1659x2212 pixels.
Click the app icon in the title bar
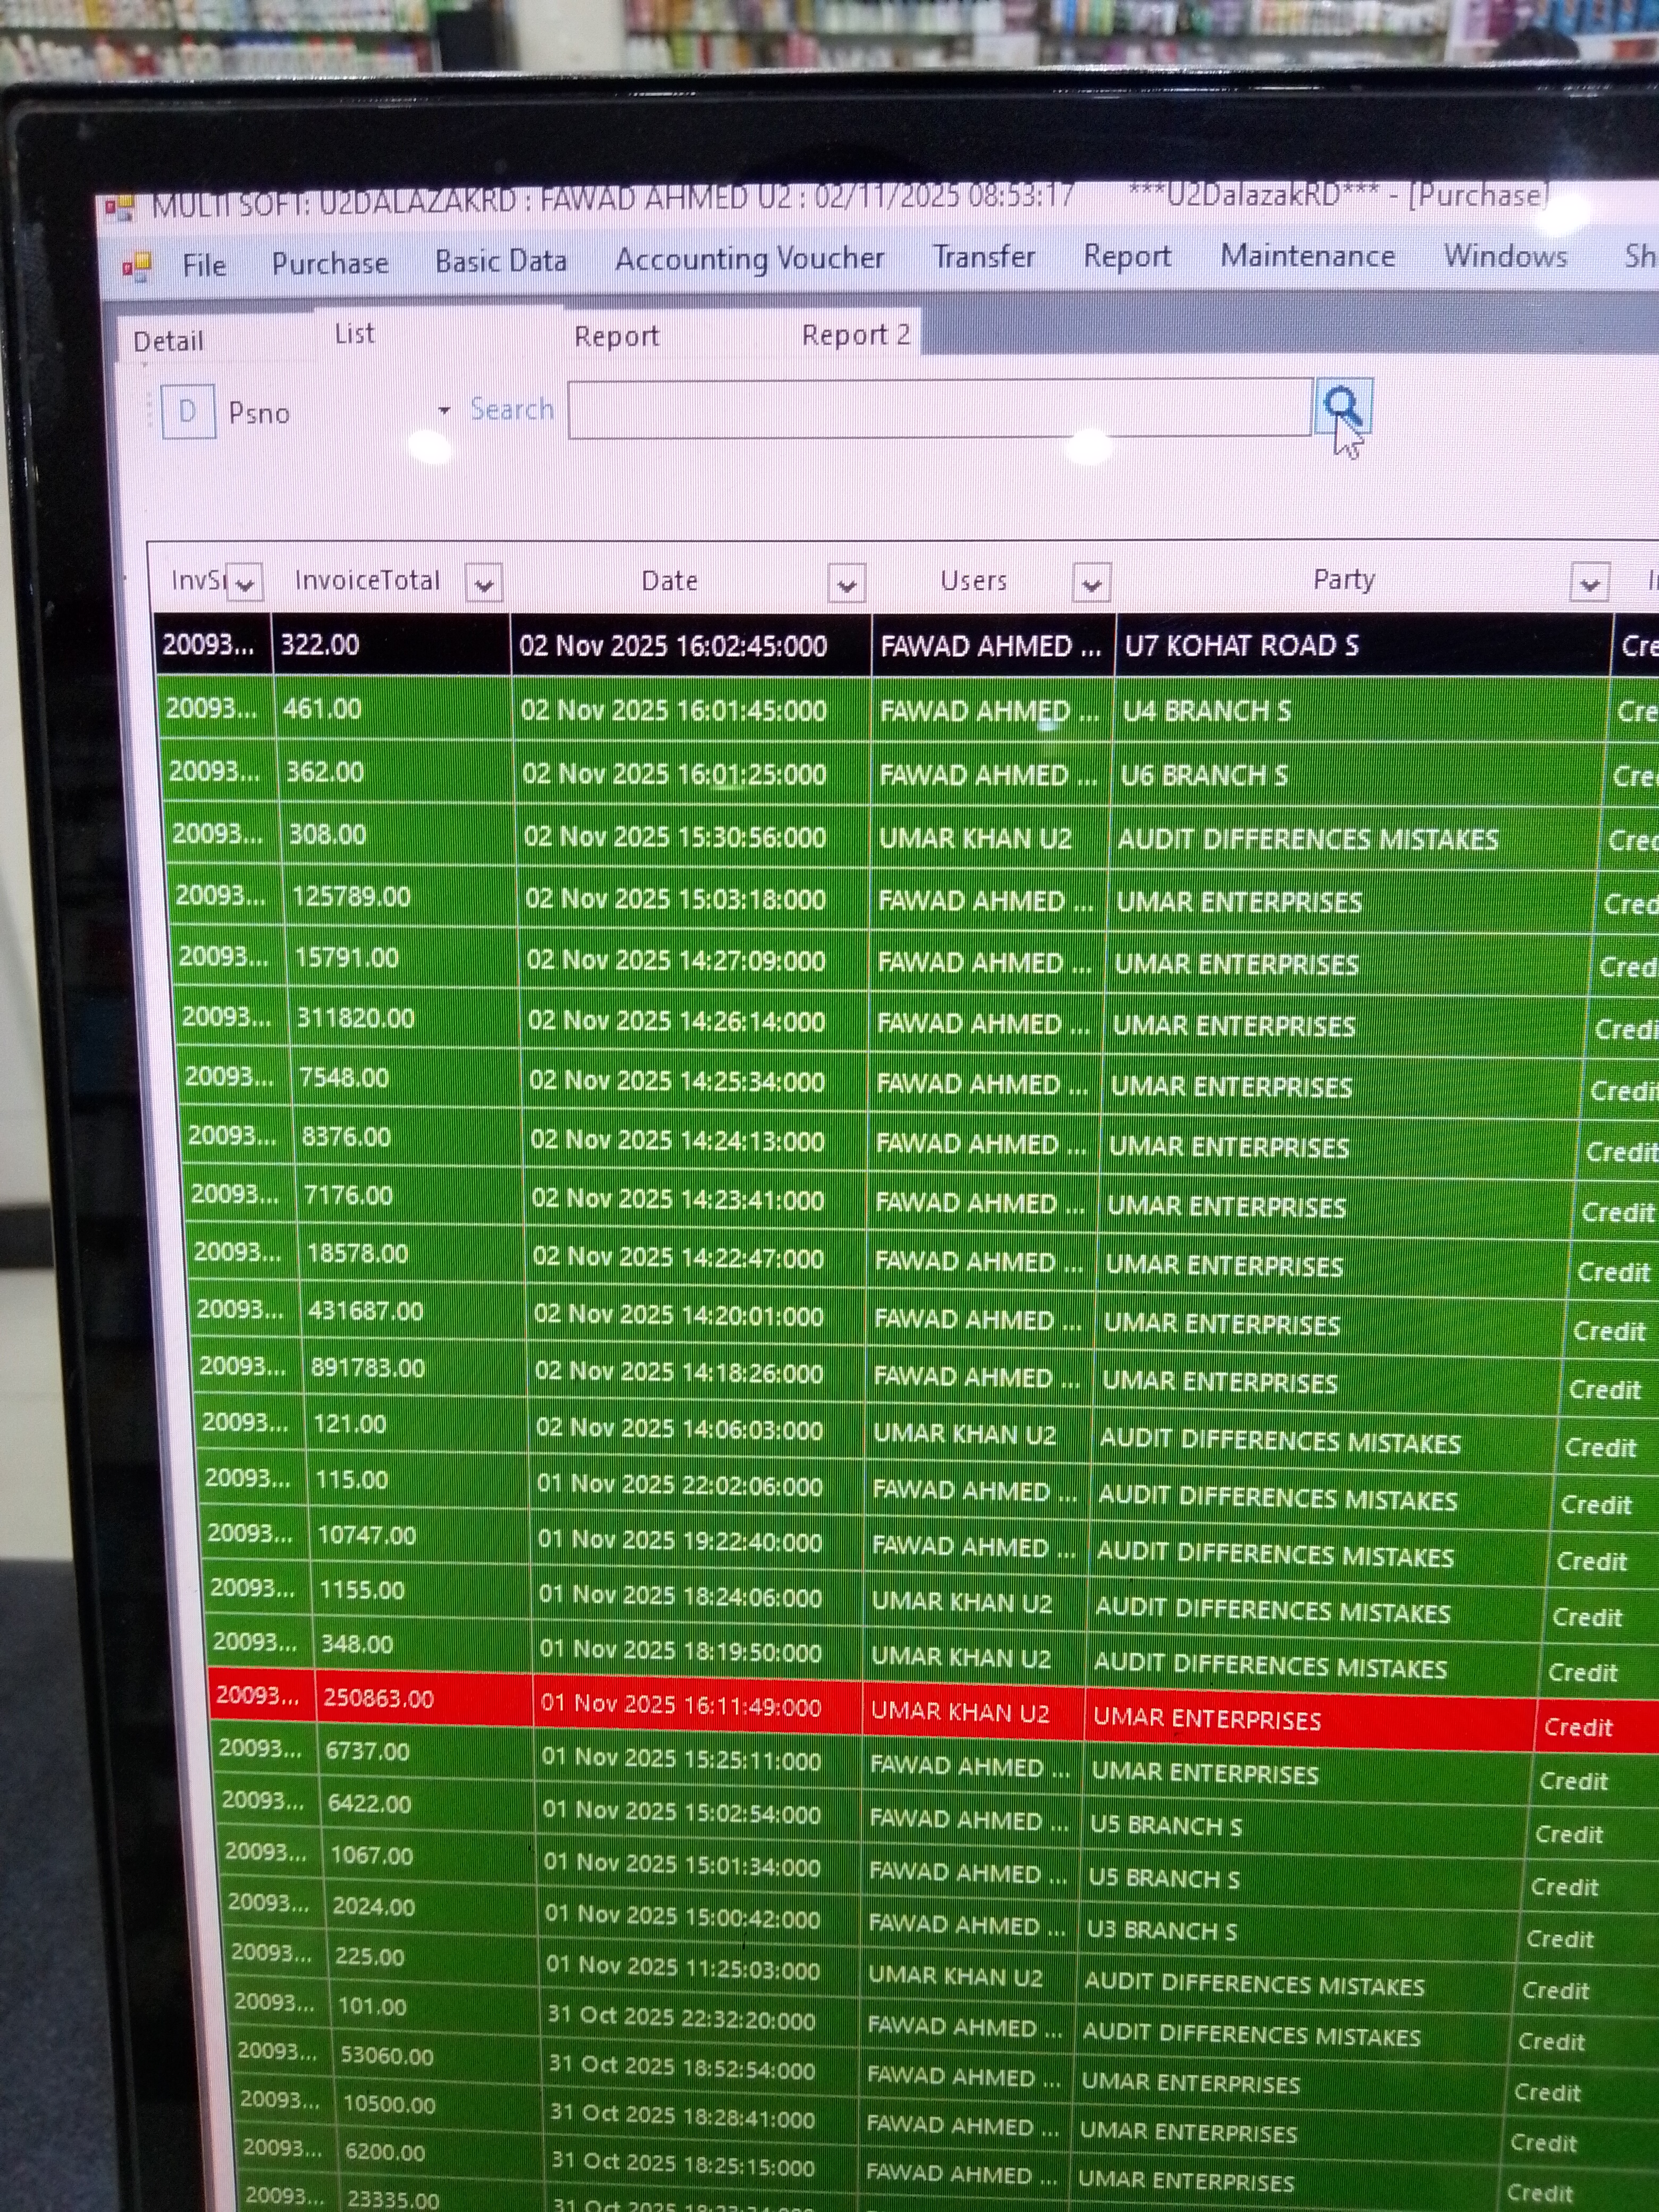(120, 208)
